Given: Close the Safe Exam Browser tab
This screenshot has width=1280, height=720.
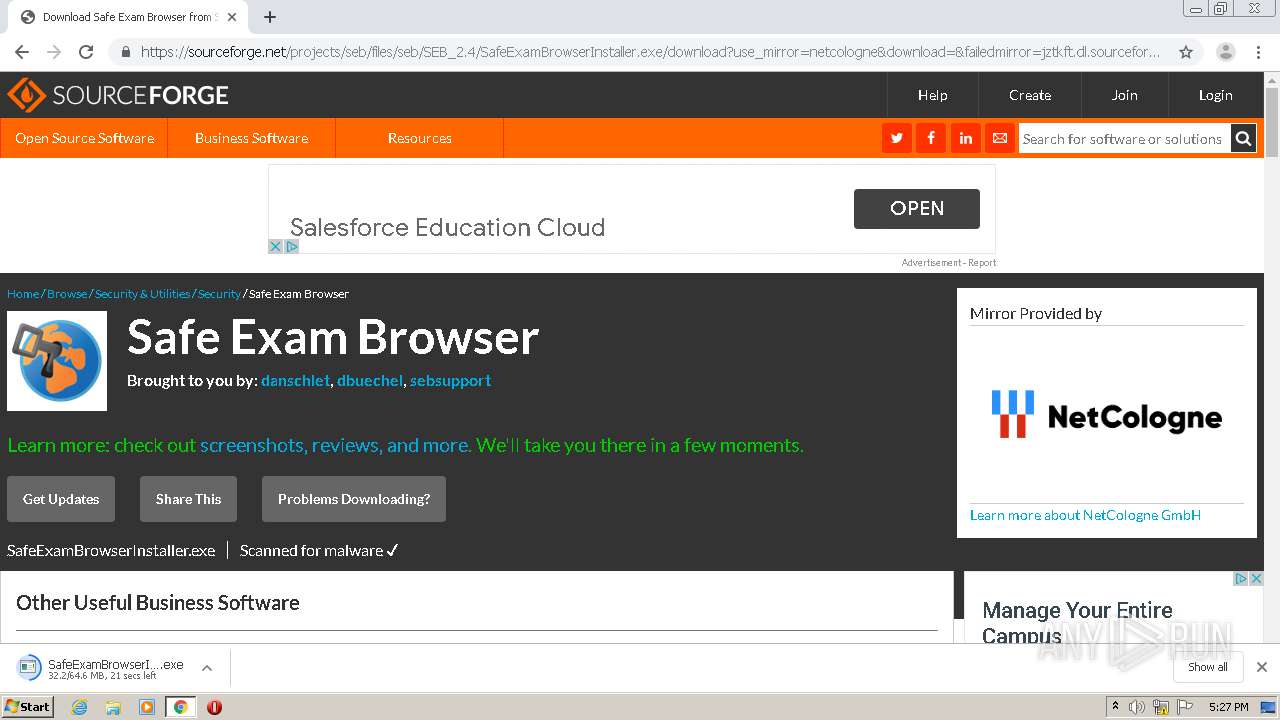Looking at the screenshot, I should pyautogui.click(x=232, y=17).
